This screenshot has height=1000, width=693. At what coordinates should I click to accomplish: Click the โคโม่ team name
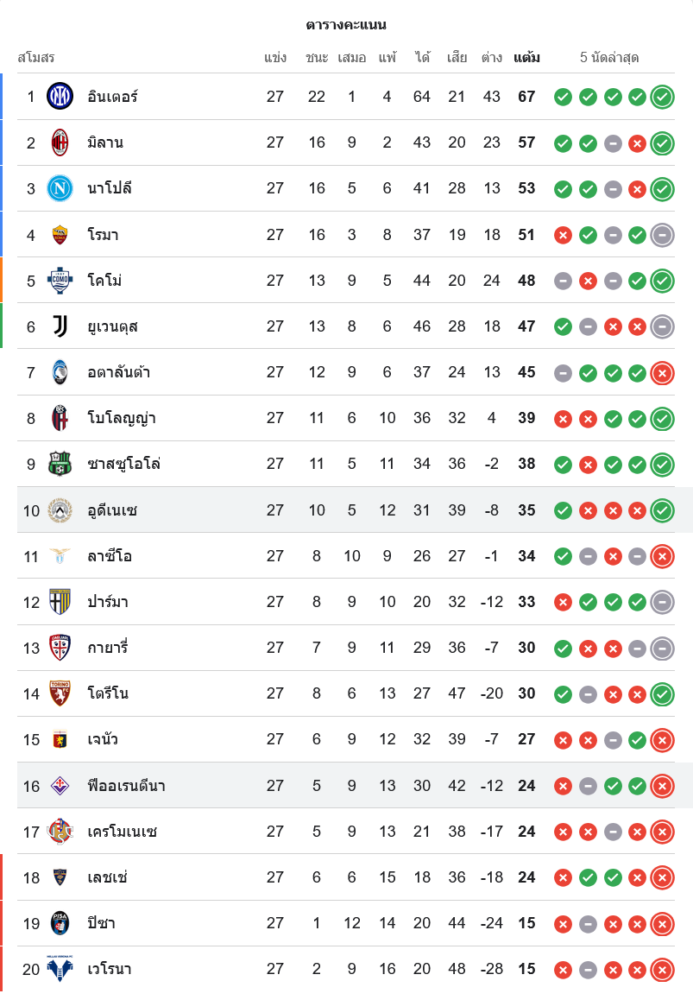(104, 281)
